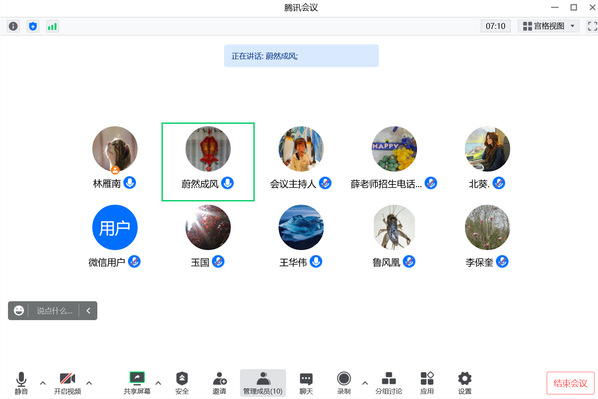Select 微信用户 blue avatar
This screenshot has width=598, height=399.
(115, 227)
